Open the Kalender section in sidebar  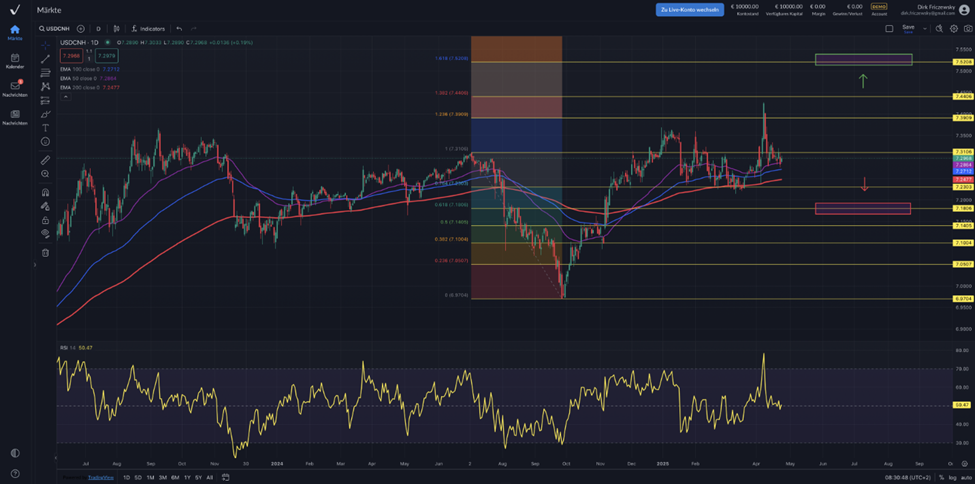pos(15,61)
